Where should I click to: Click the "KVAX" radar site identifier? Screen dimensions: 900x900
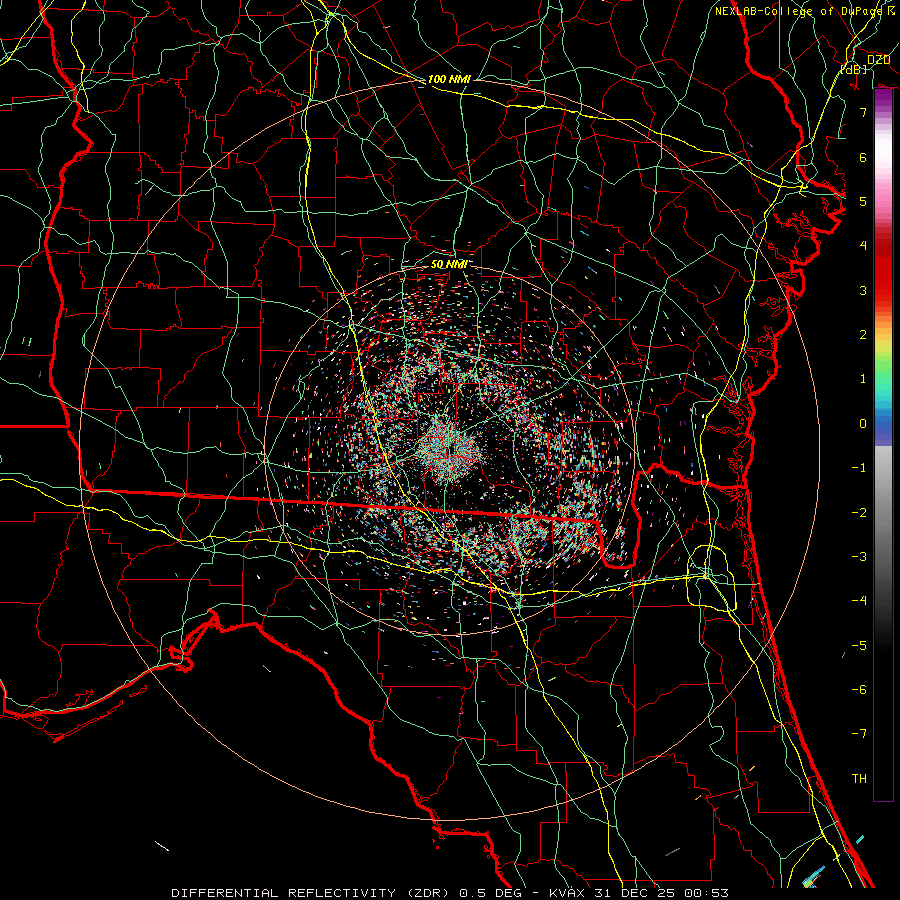(567, 893)
